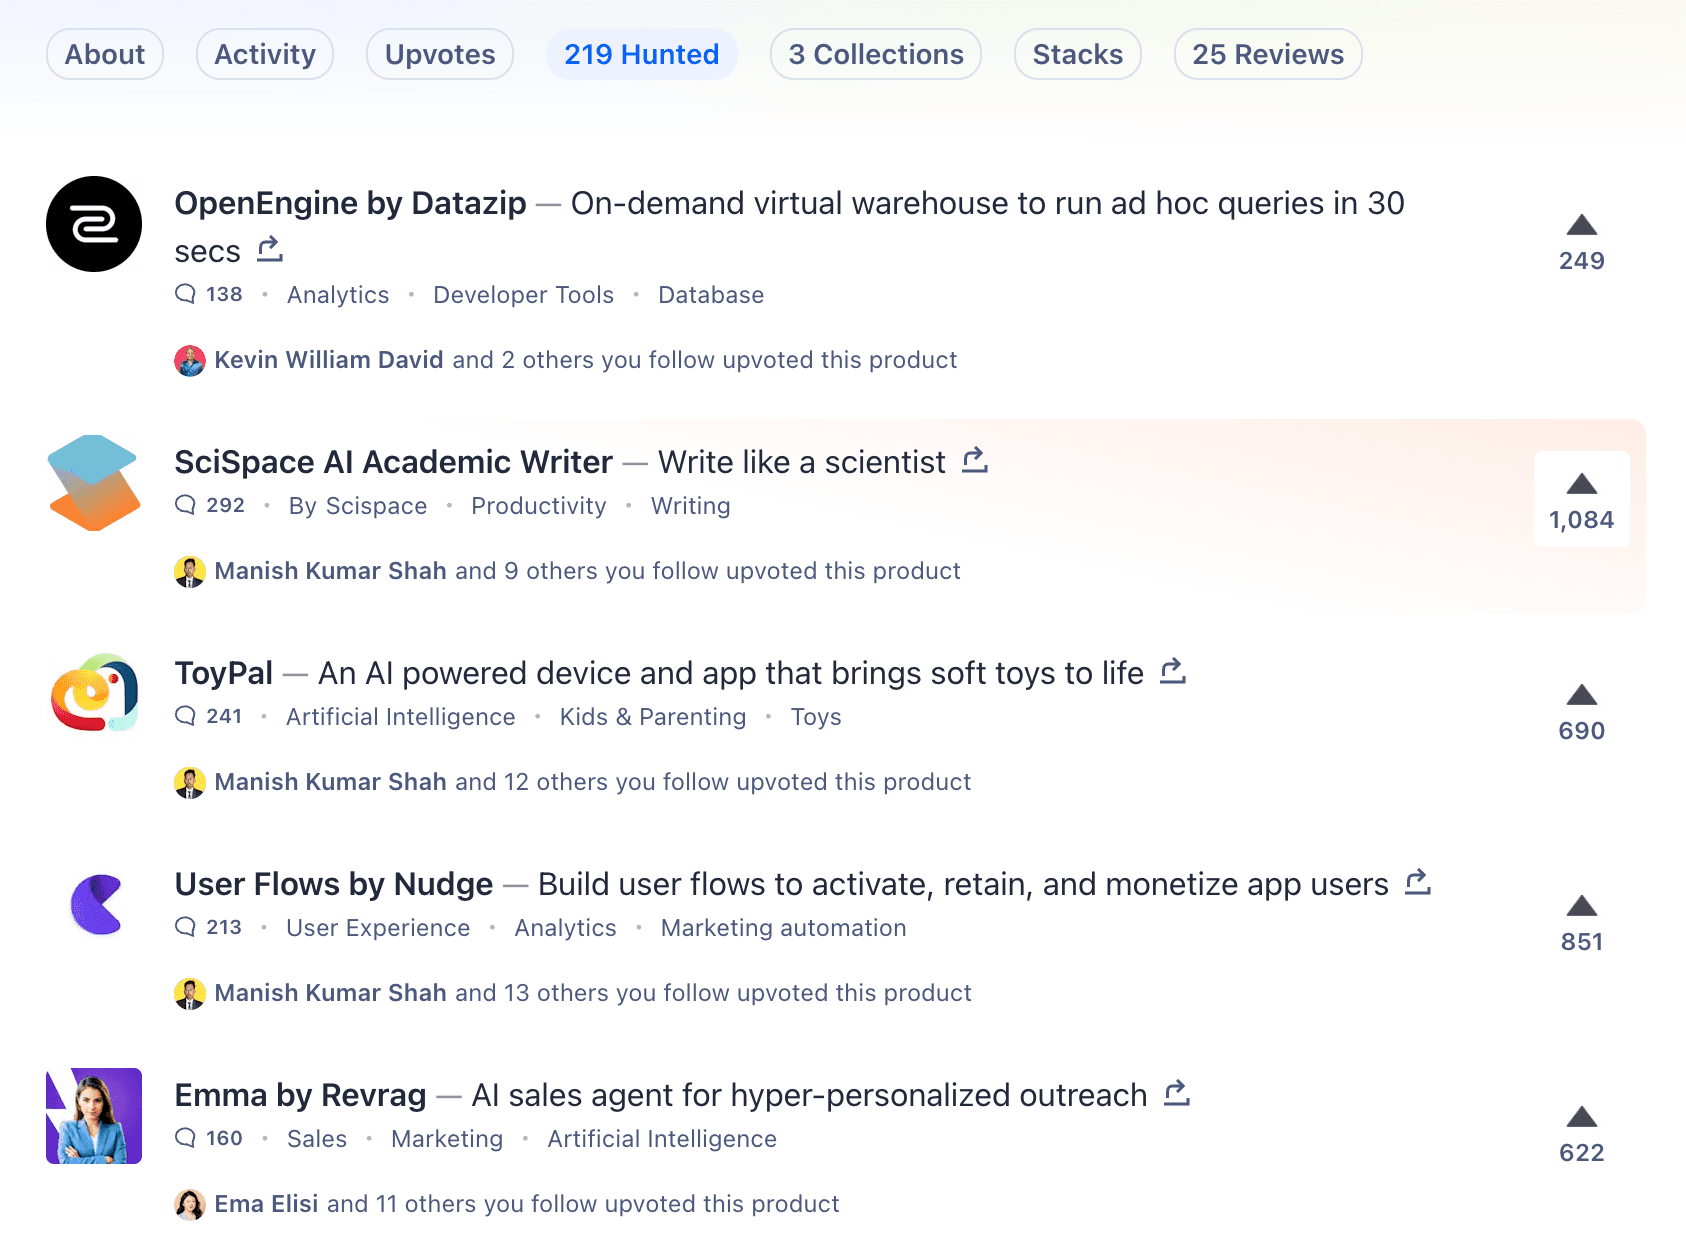Share User Flows by Nudge via icon
The height and width of the screenshot is (1256, 1686).
click(1418, 882)
